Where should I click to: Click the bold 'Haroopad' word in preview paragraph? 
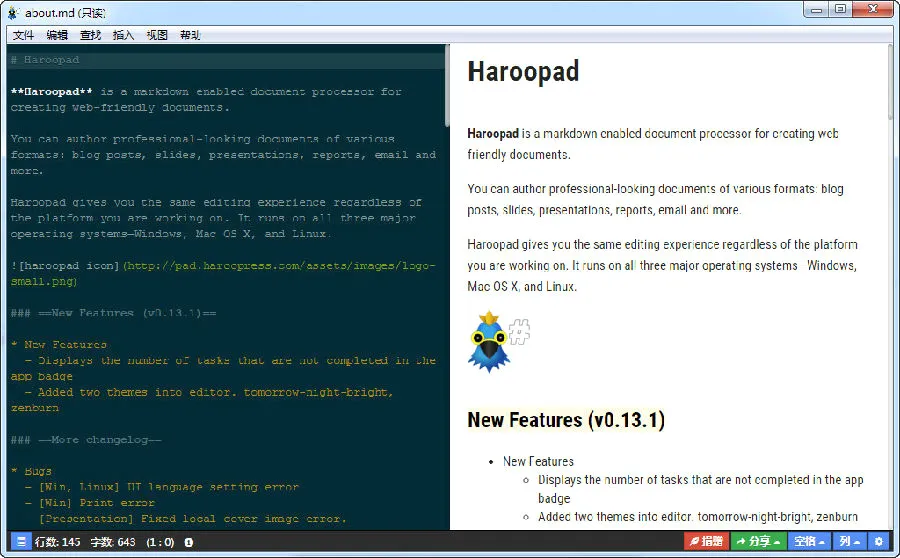[492, 134]
